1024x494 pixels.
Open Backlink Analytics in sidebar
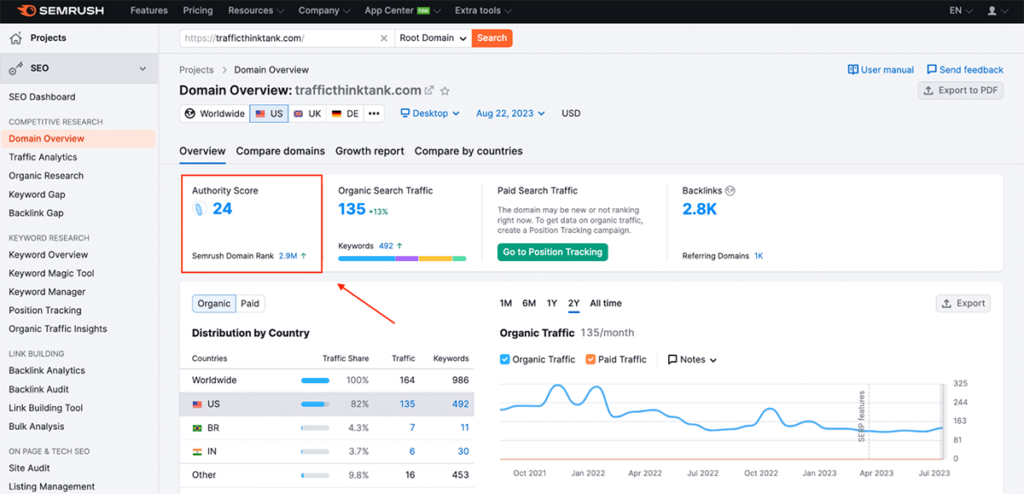coord(47,370)
